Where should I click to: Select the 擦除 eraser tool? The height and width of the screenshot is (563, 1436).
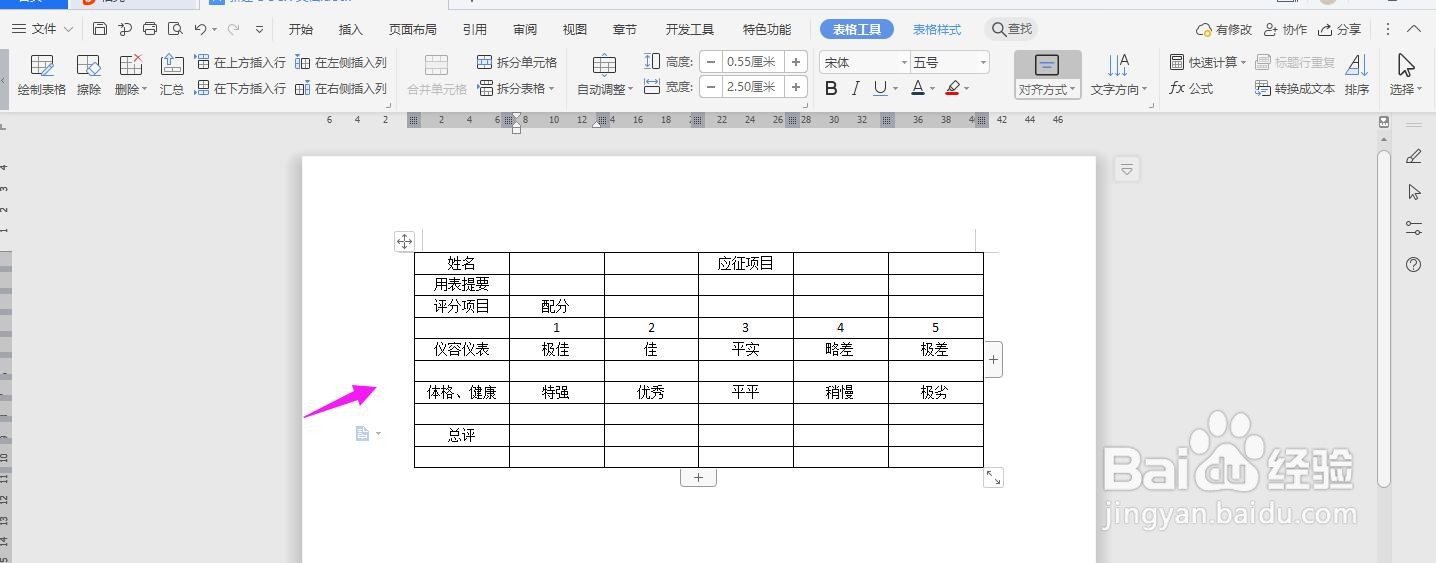point(89,75)
